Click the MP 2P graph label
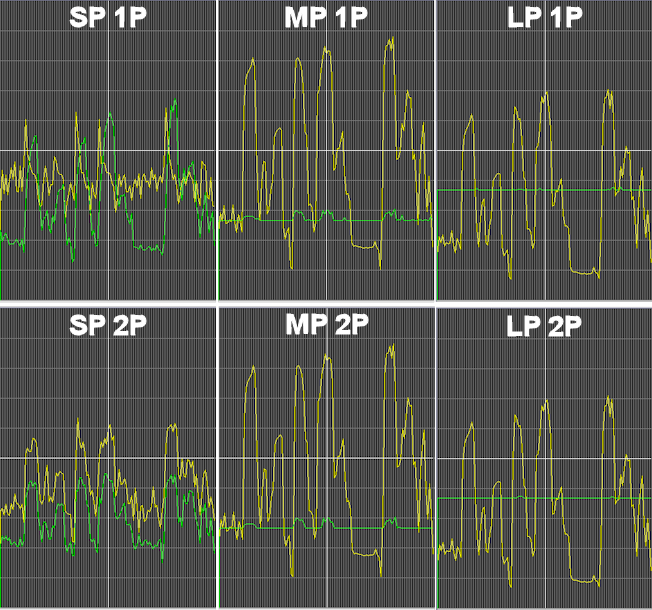Screen dimensions: 652x610 pyautogui.click(x=327, y=324)
